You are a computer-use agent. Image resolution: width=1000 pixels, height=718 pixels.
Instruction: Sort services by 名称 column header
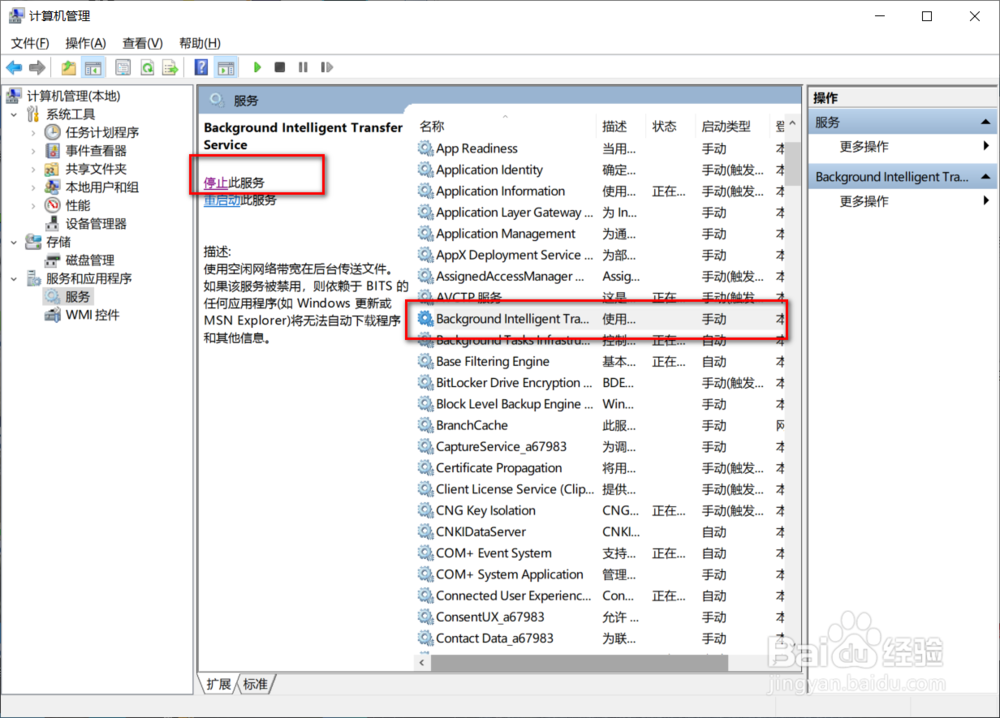[505, 126]
